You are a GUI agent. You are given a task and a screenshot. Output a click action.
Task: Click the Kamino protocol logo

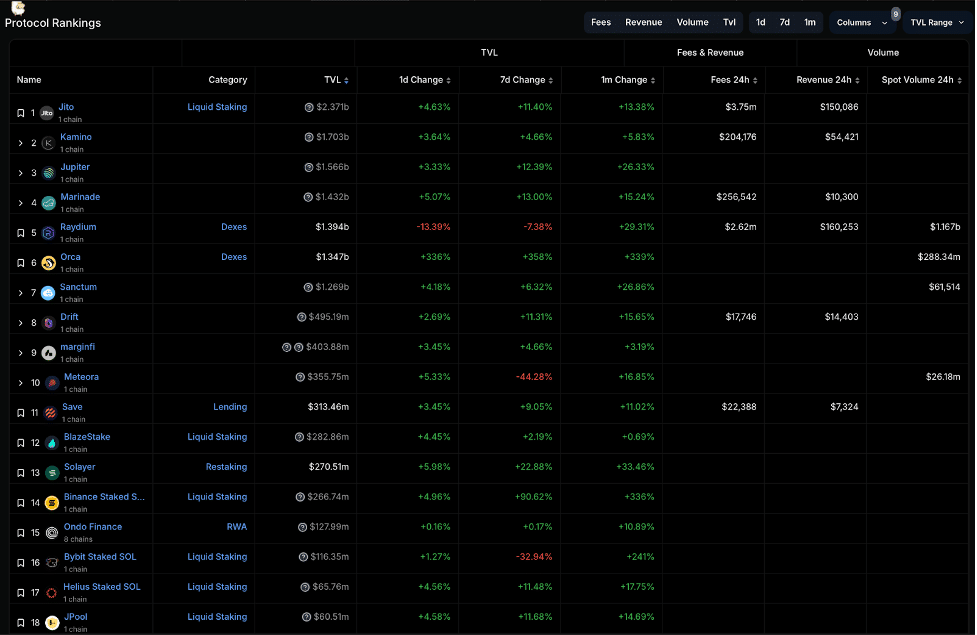pos(48,143)
